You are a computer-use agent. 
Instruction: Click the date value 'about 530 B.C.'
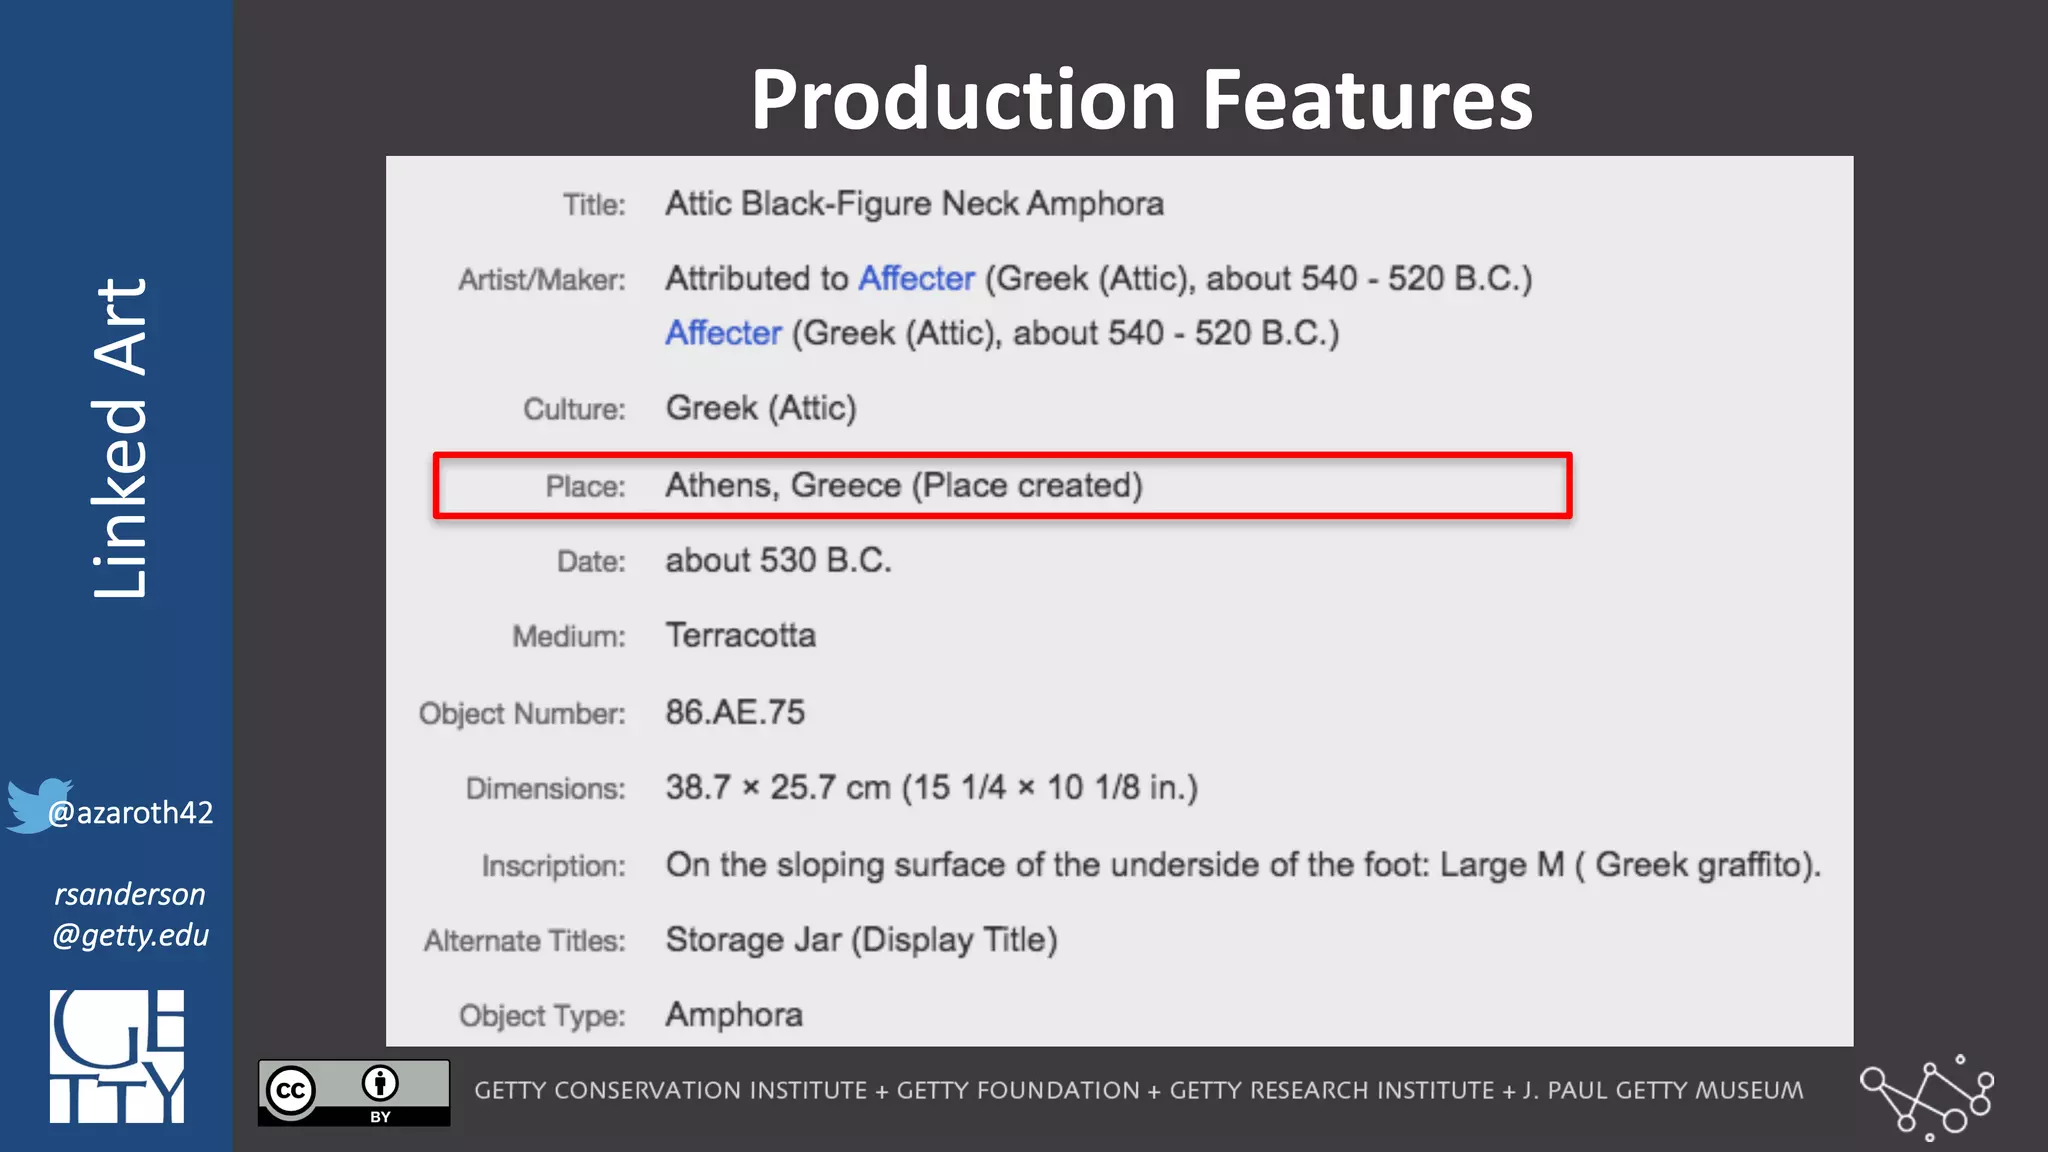coord(778,560)
